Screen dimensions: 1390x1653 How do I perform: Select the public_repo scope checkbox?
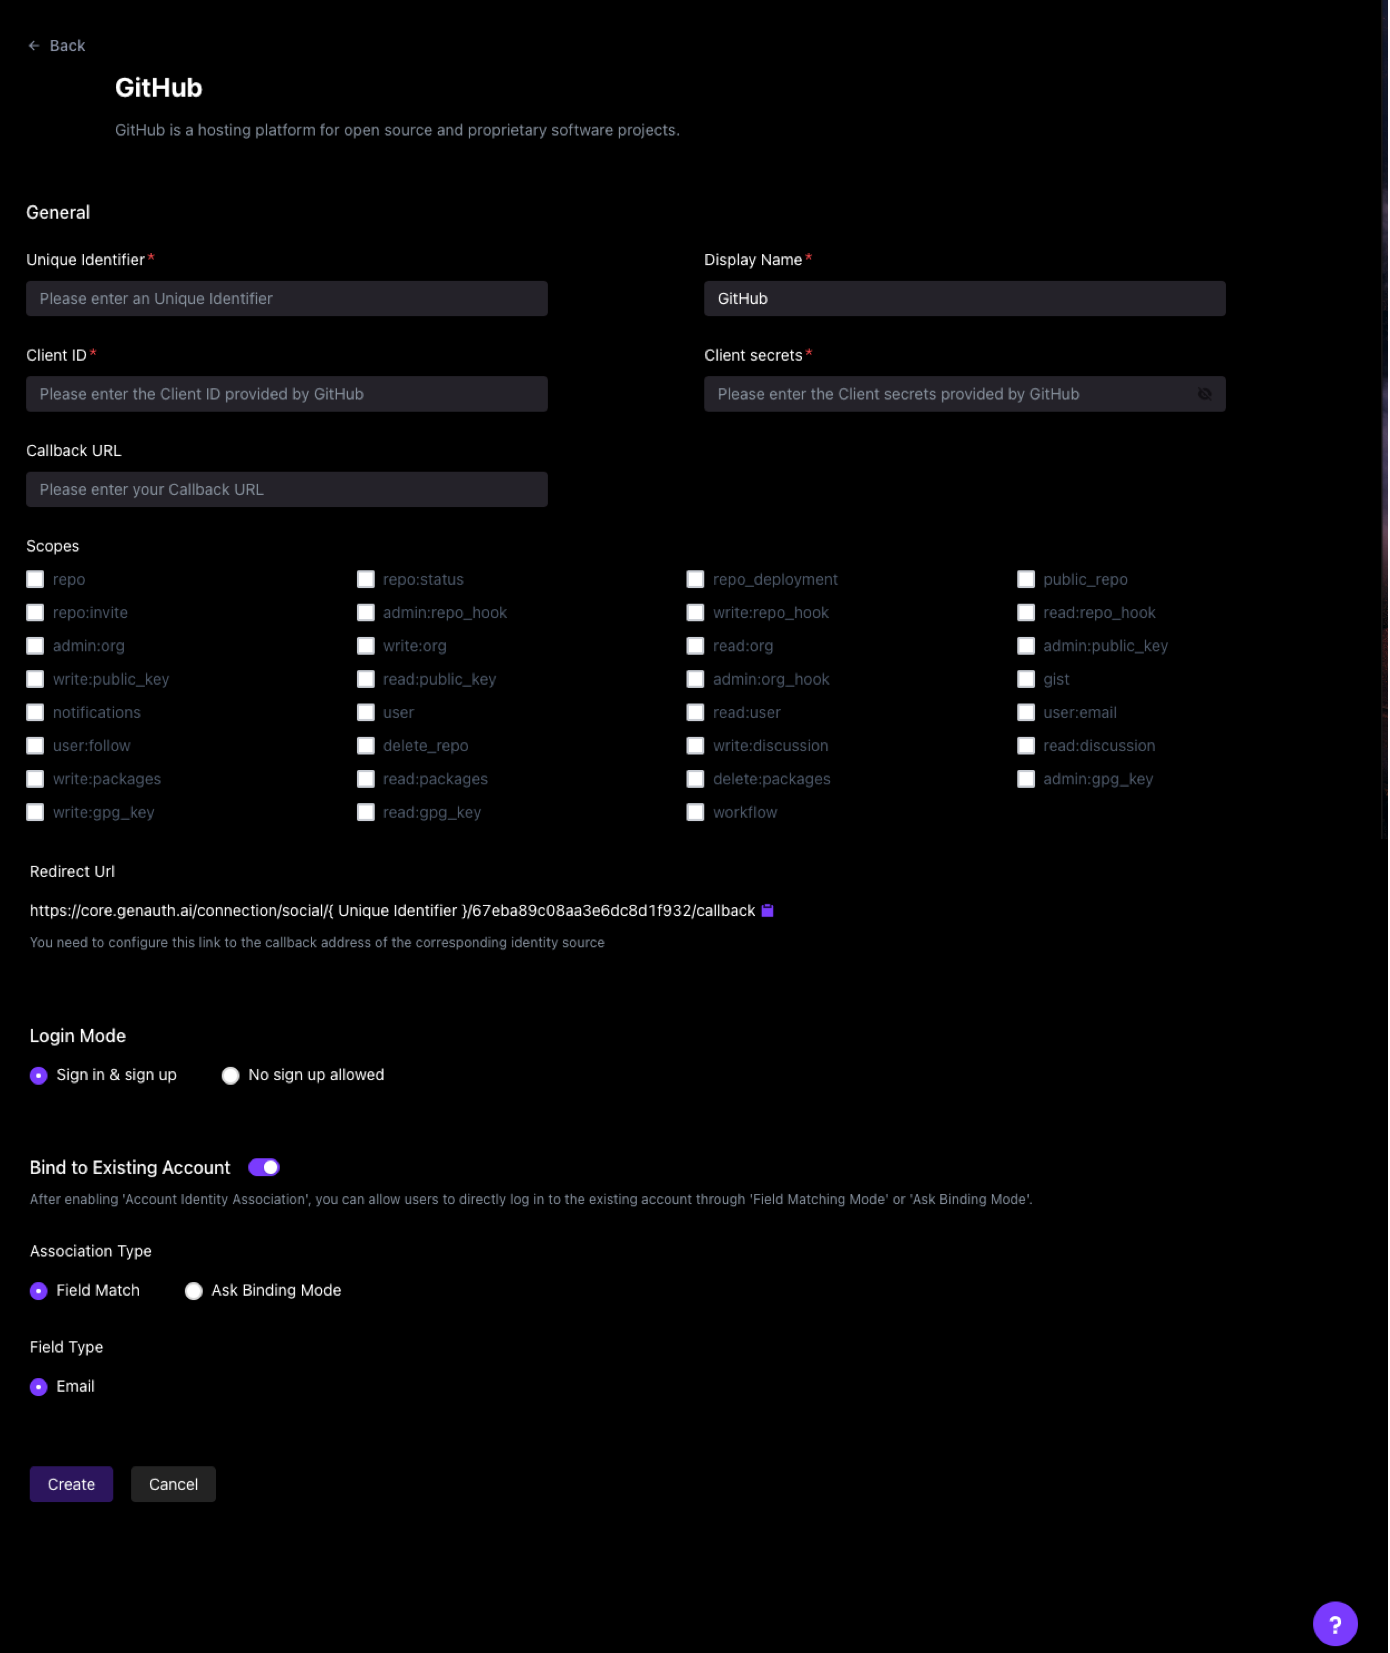click(1026, 580)
